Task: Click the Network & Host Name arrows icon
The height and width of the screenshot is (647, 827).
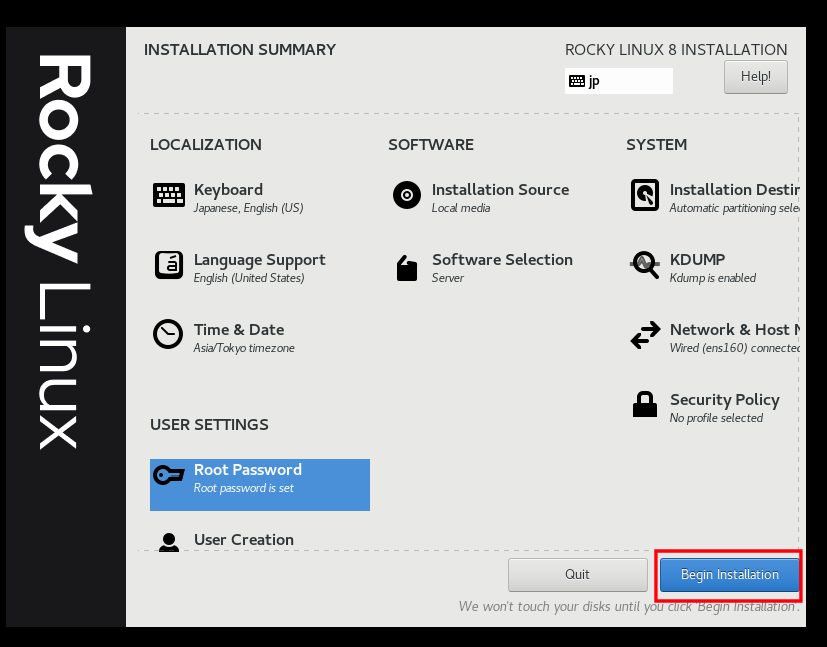Action: point(645,335)
